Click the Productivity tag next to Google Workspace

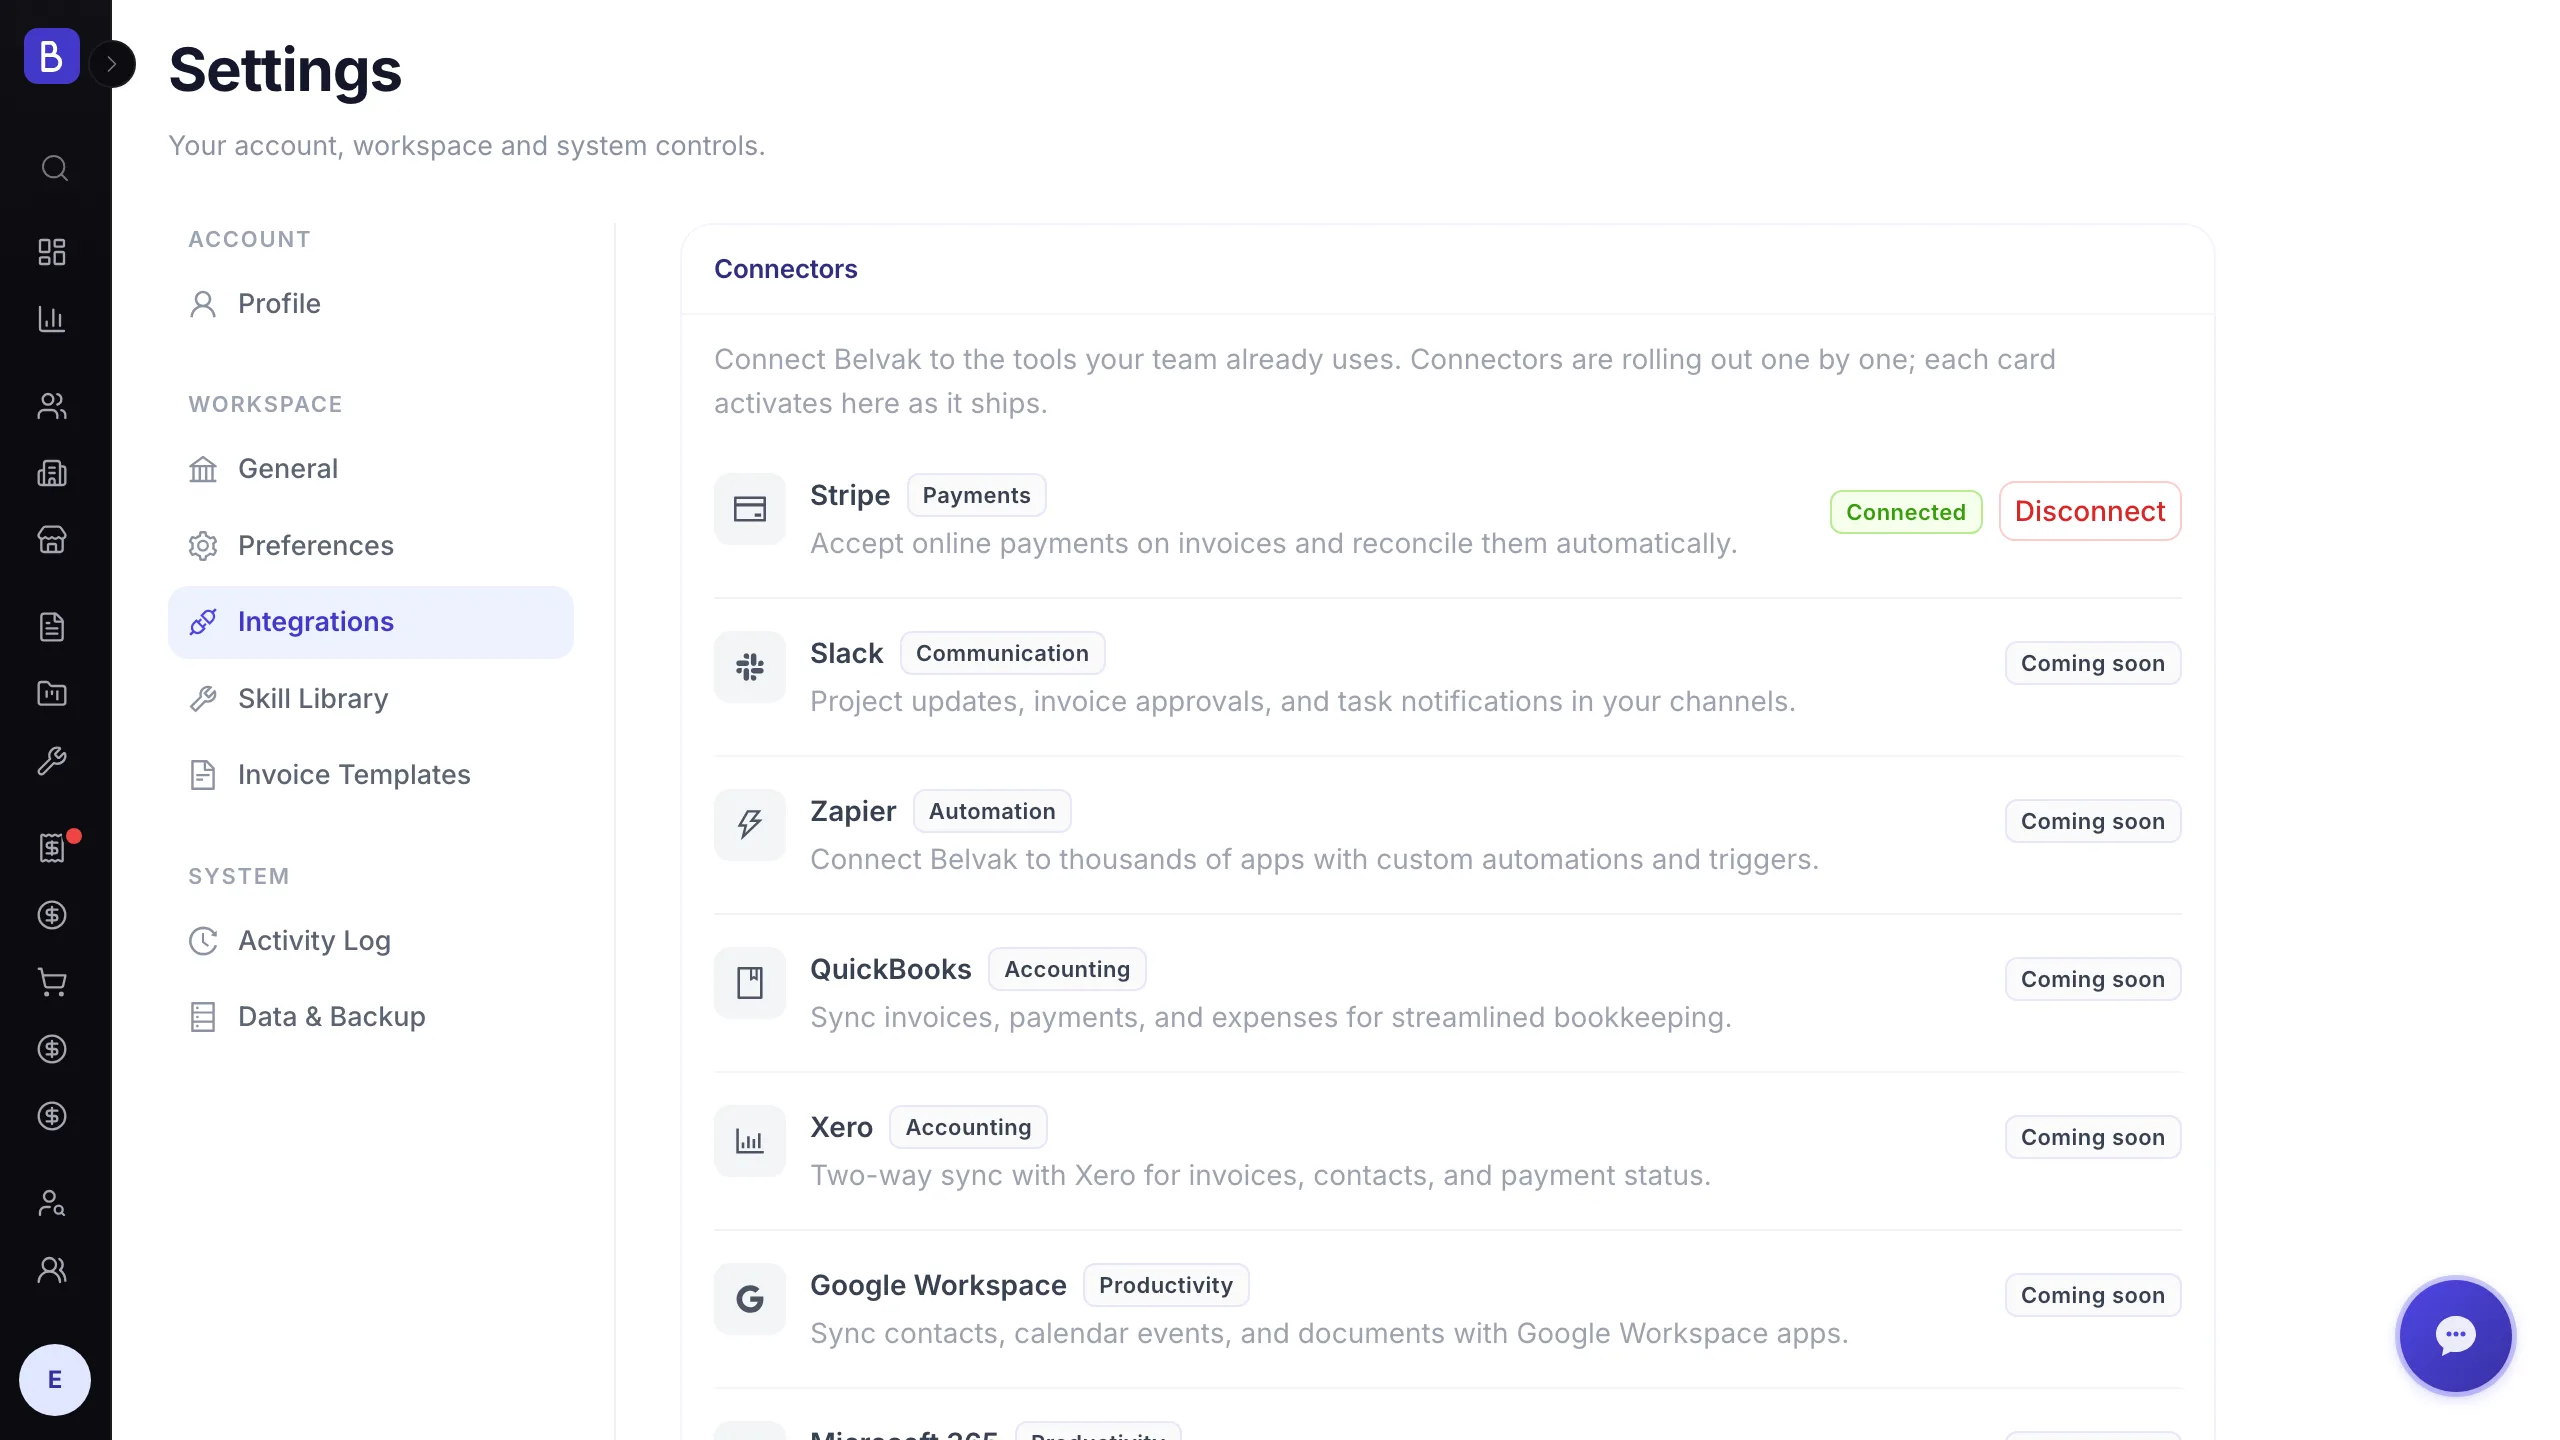[1166, 1285]
